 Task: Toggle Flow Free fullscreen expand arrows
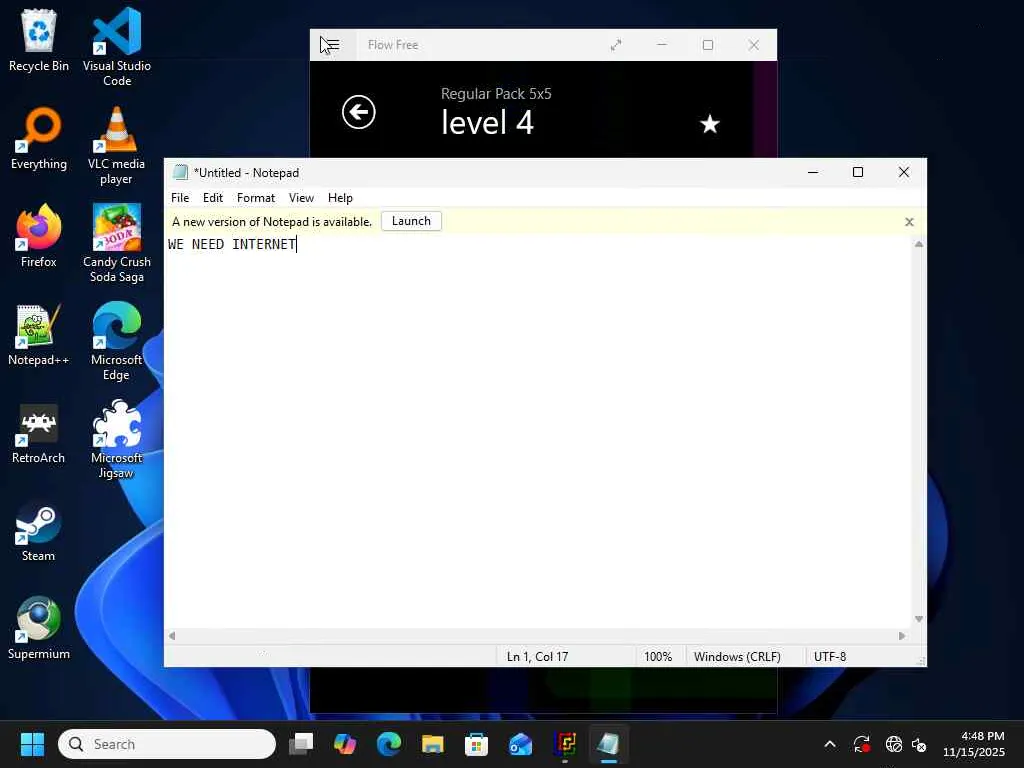point(616,45)
